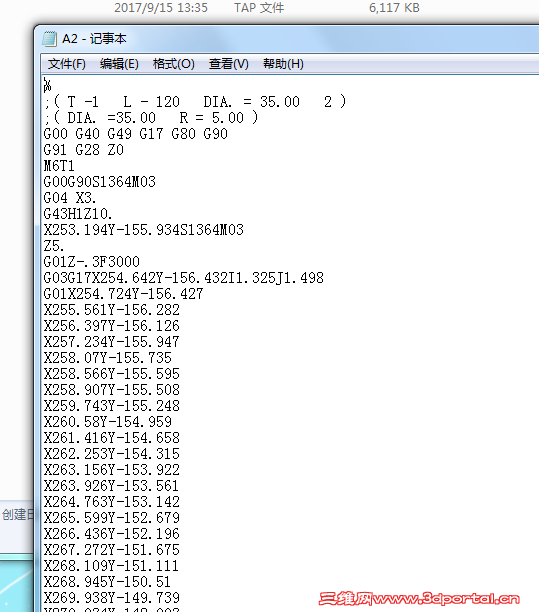The image size is (539, 612).
Task: Click the line G91 G28 Z0
Action: pyautogui.click(x=84, y=150)
